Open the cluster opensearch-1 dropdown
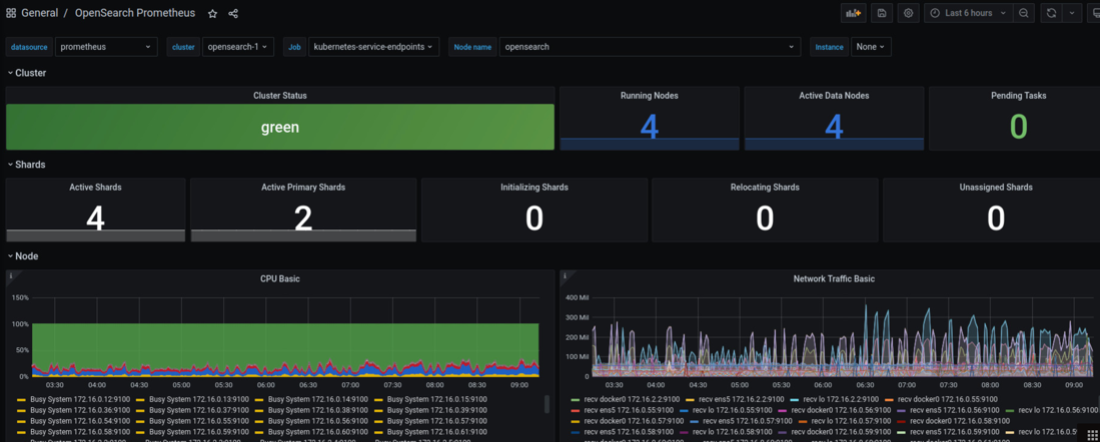Screen dimensions: 1100x446 pyautogui.click(x=237, y=47)
